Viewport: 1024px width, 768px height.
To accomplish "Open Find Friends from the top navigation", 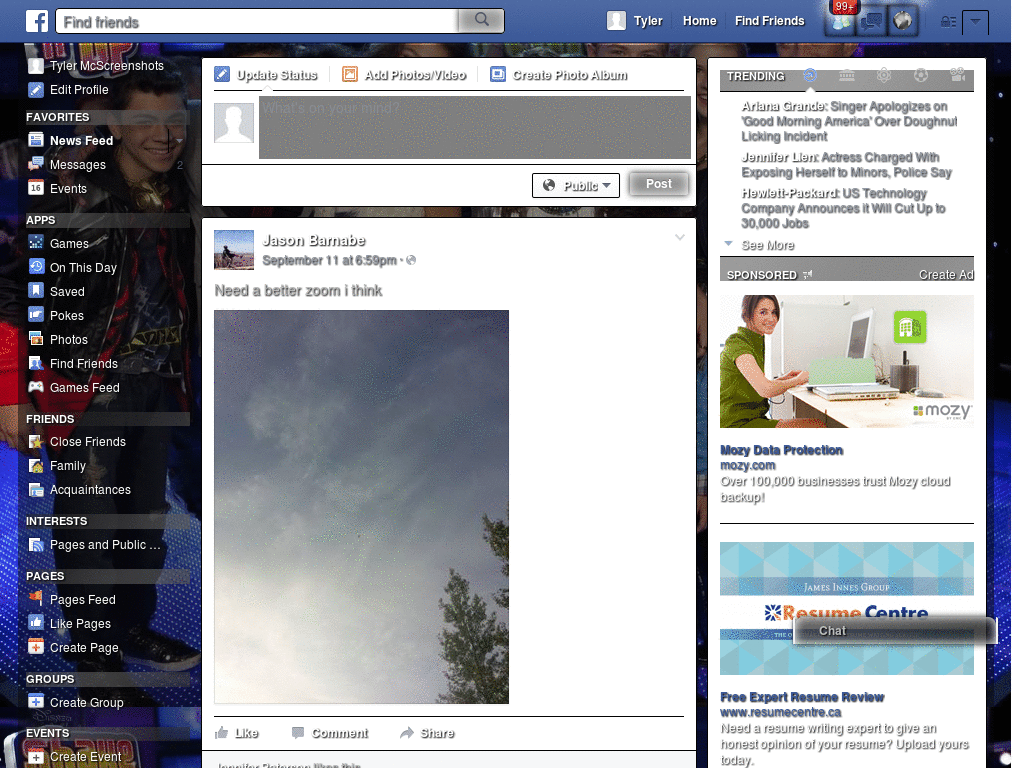I will [x=769, y=19].
